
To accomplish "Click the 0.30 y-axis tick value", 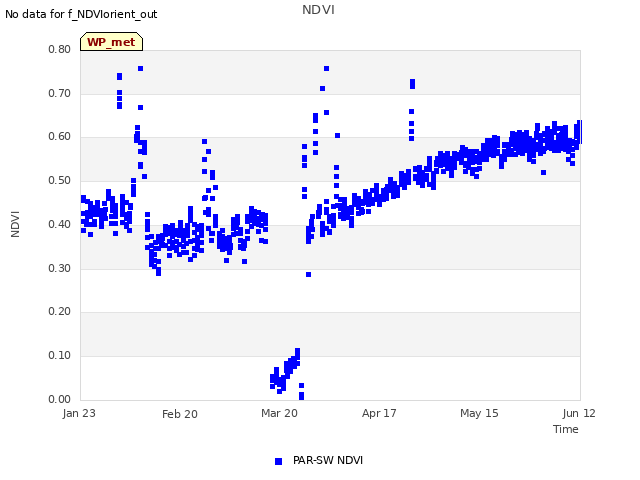I will point(60,268).
